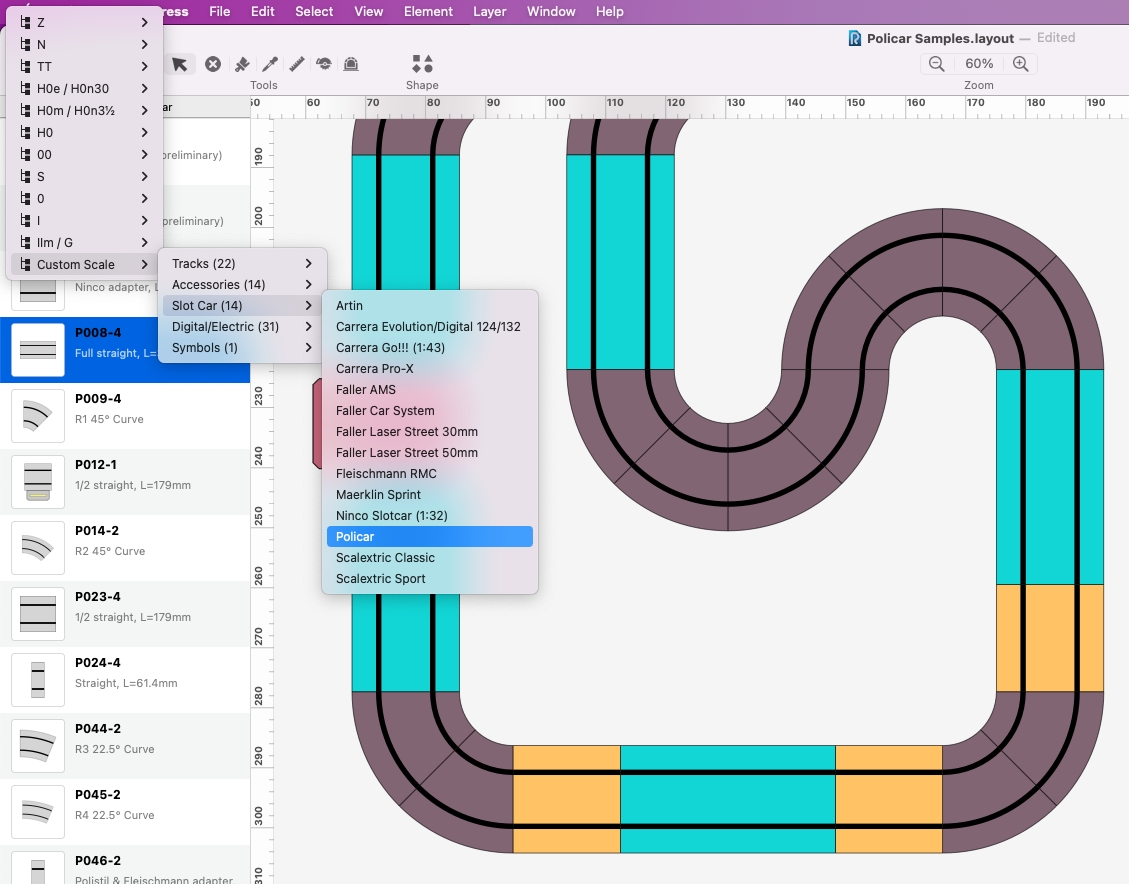Screen dimensions: 1129x884
Task: Choose the circular saw cut tool
Action: [x=324, y=64]
